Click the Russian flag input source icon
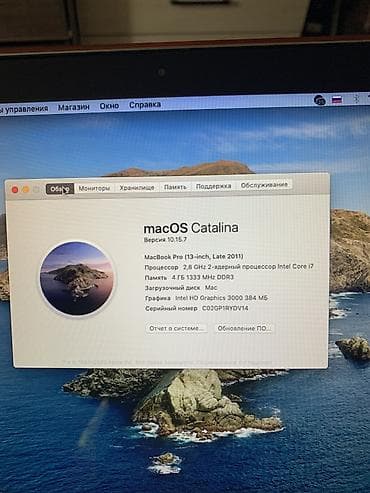Image resolution: width=370 pixels, height=493 pixels. [337, 100]
